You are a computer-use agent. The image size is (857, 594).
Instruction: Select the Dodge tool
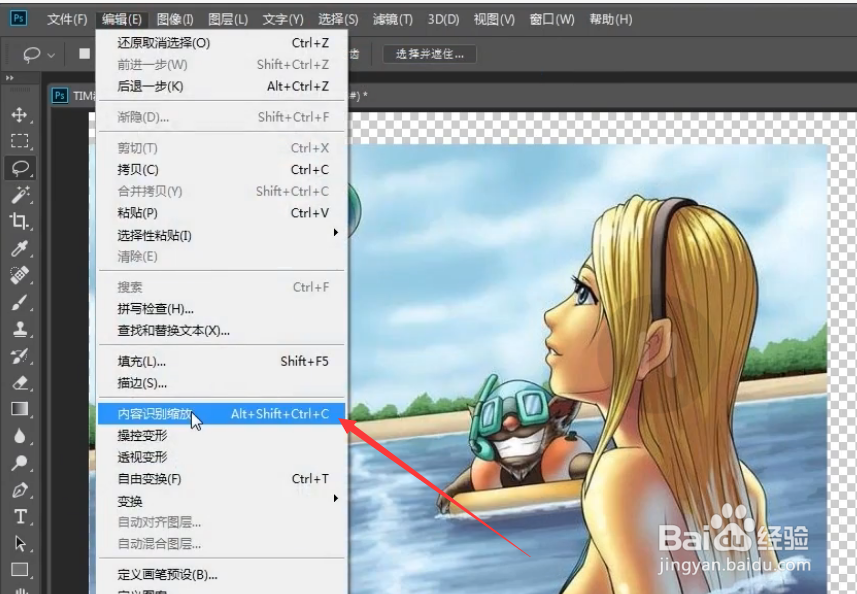tap(20, 463)
